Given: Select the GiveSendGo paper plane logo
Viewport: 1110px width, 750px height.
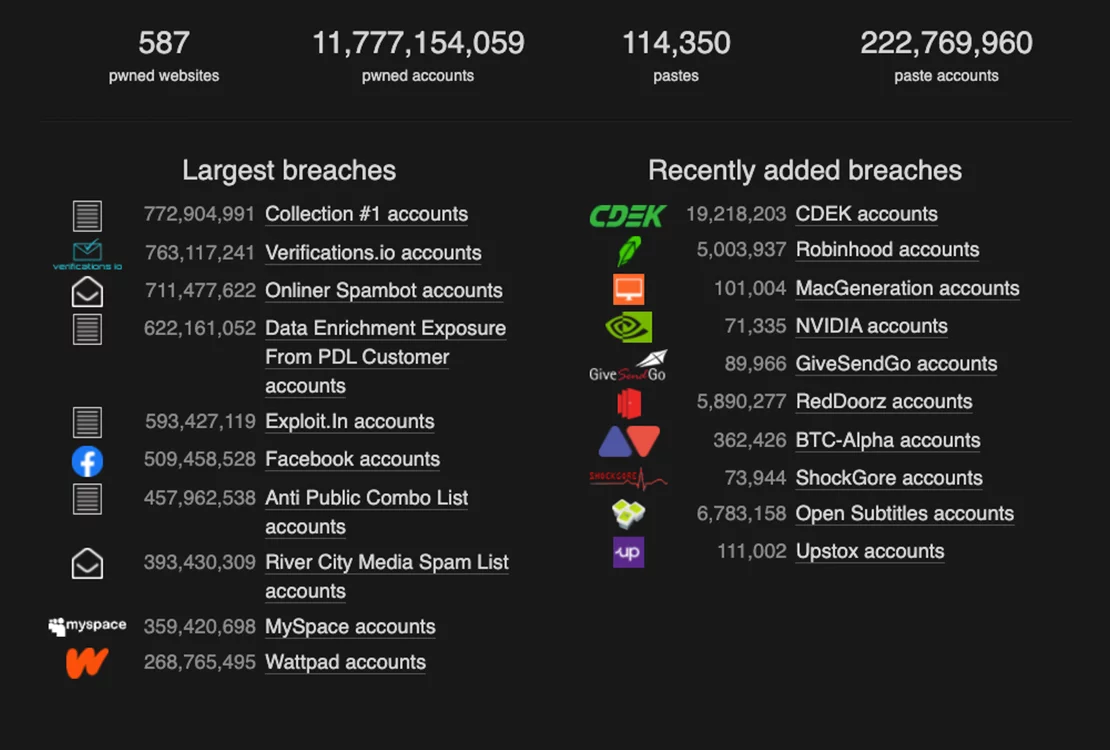Looking at the screenshot, I should point(627,363).
